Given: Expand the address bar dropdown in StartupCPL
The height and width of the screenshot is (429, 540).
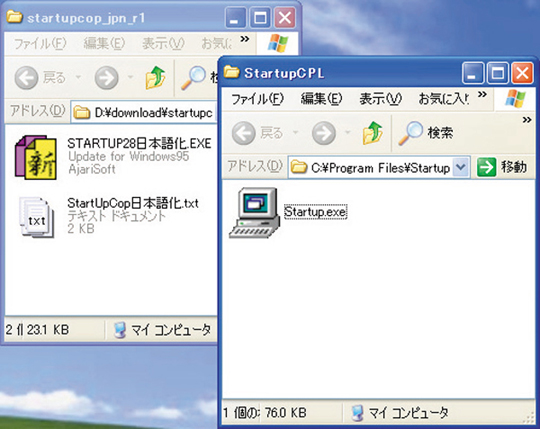Looking at the screenshot, I should (x=460, y=168).
